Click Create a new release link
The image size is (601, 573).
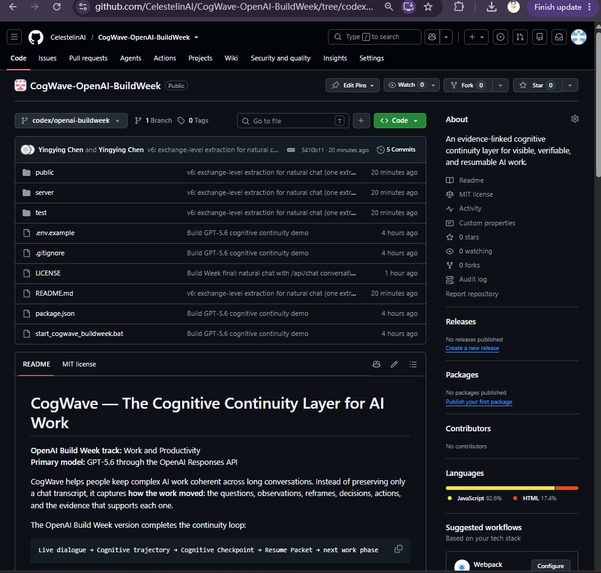pyautogui.click(x=472, y=348)
